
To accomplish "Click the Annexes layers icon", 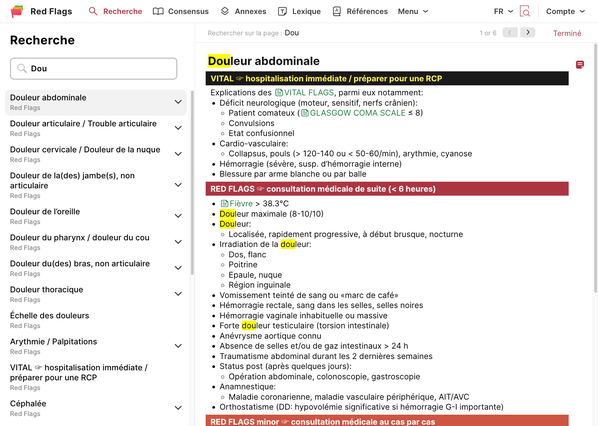I will click(x=225, y=11).
